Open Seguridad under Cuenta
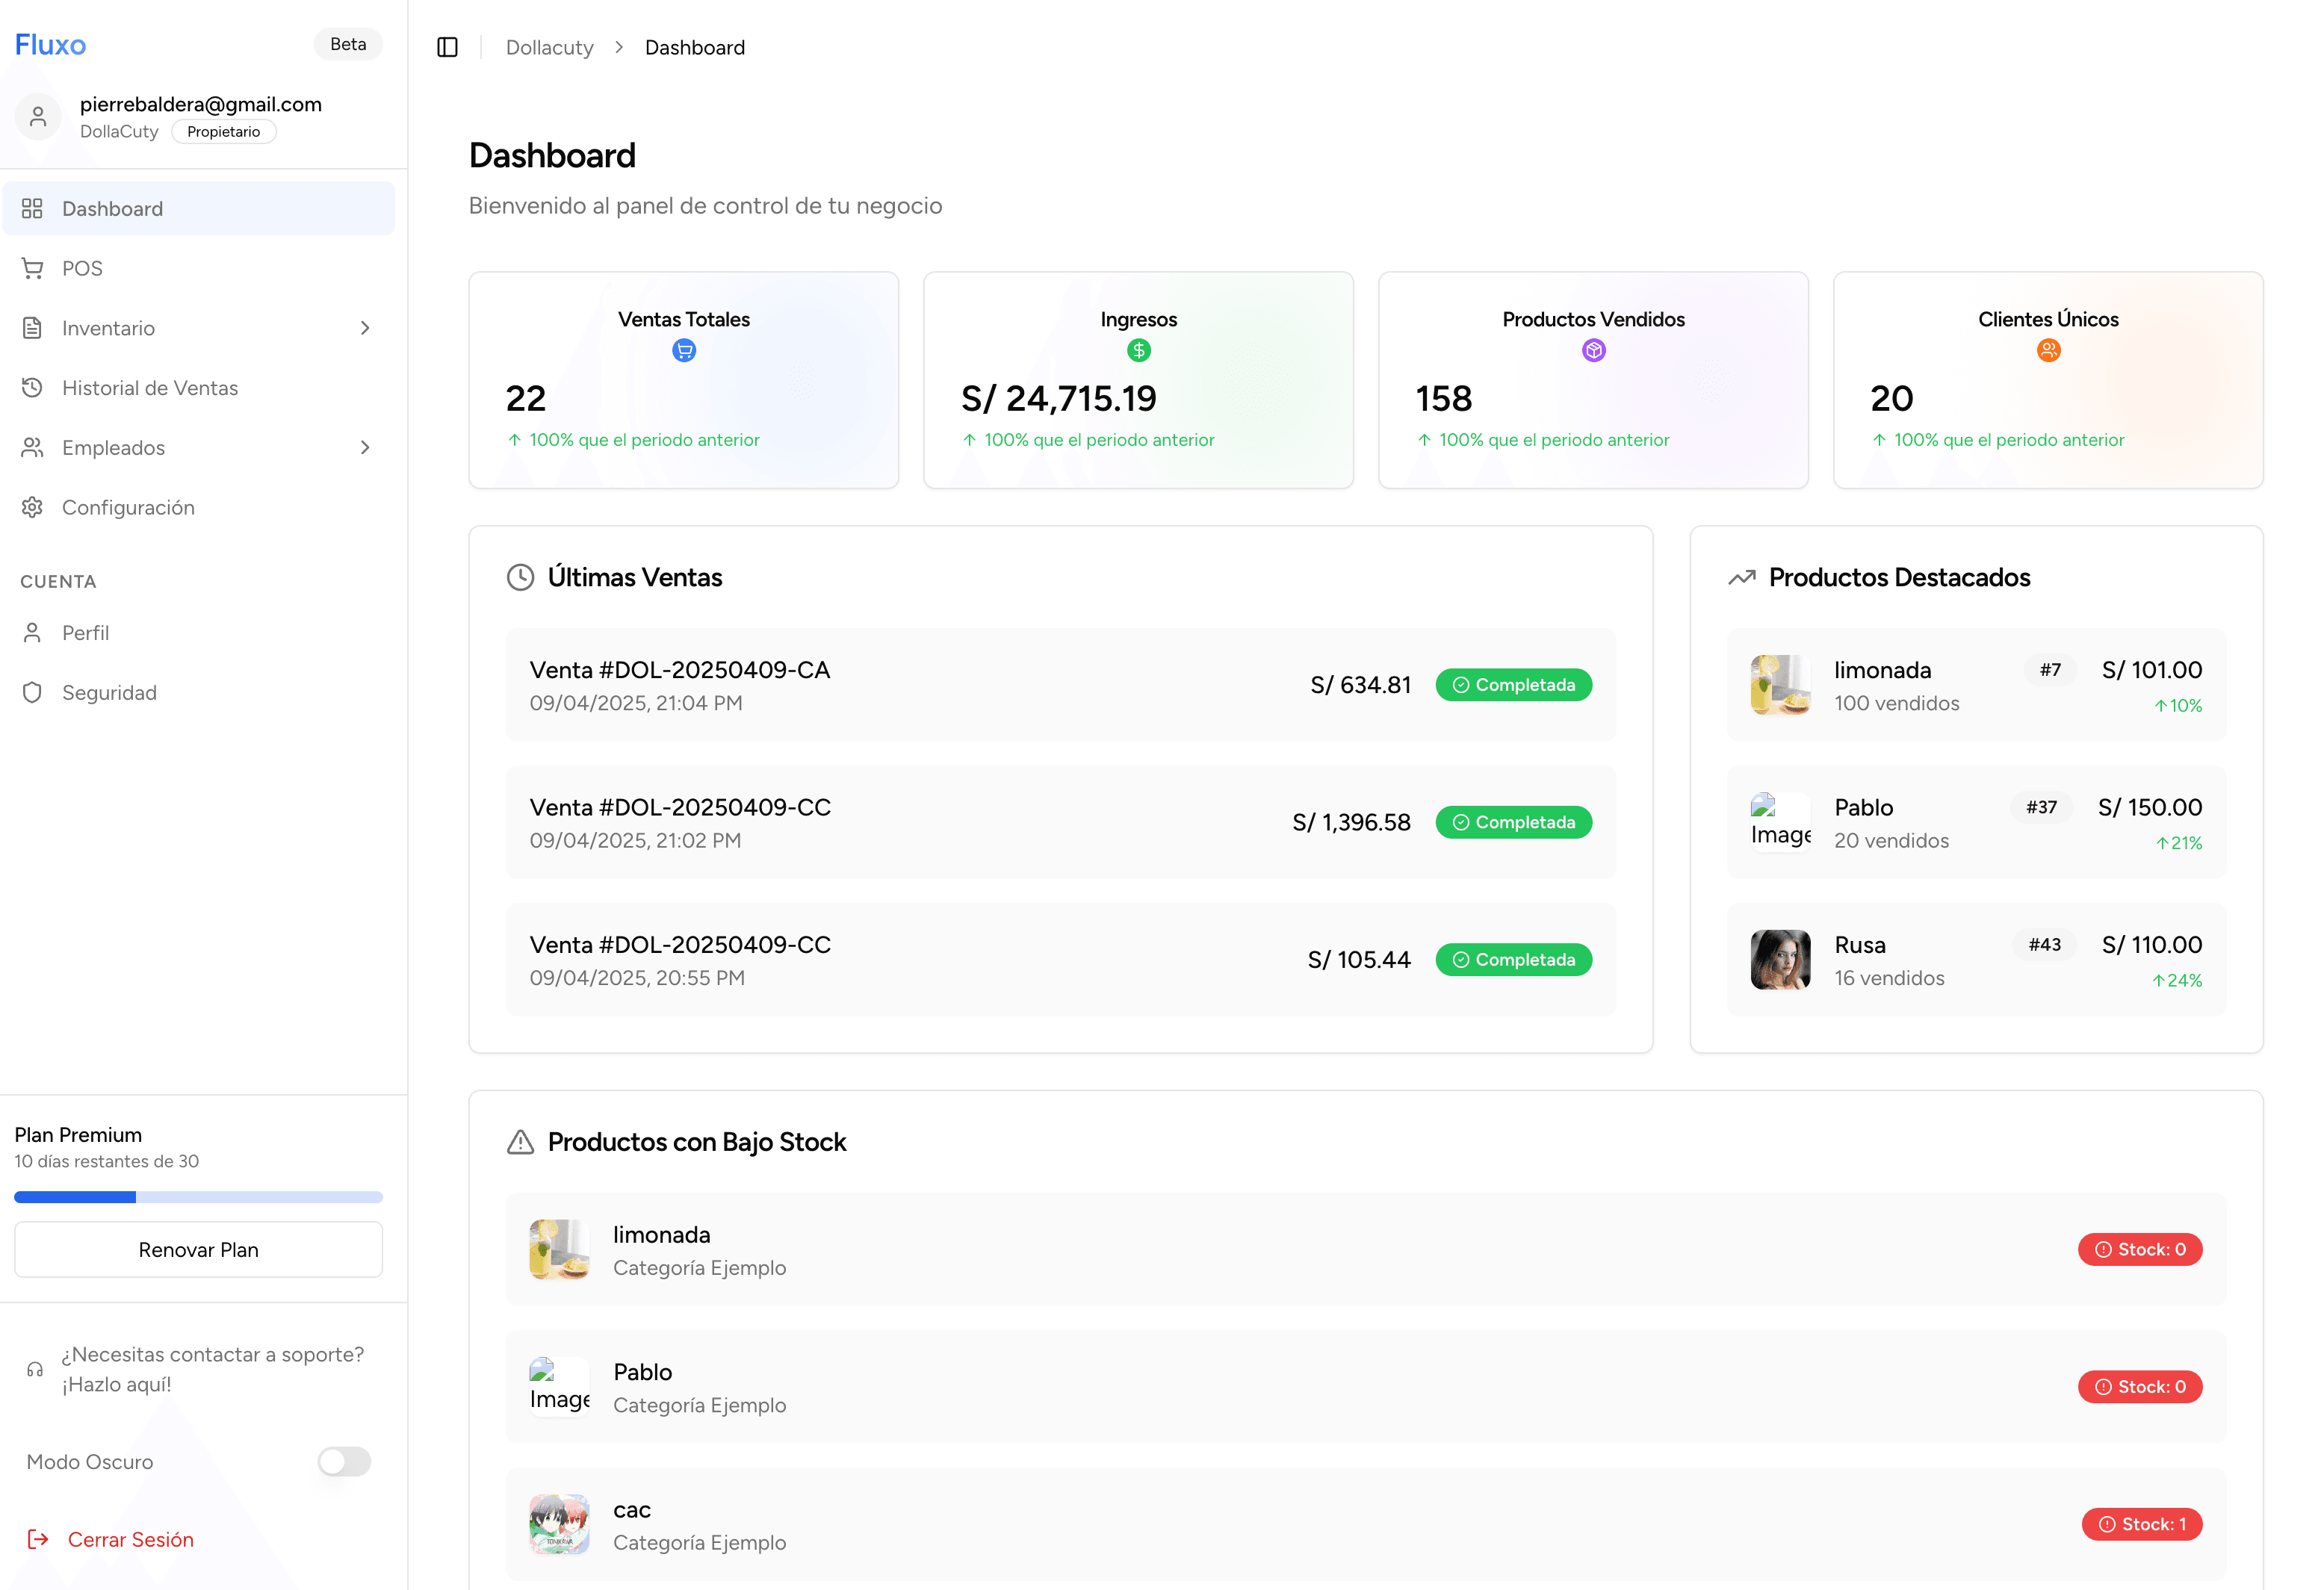 click(199, 693)
